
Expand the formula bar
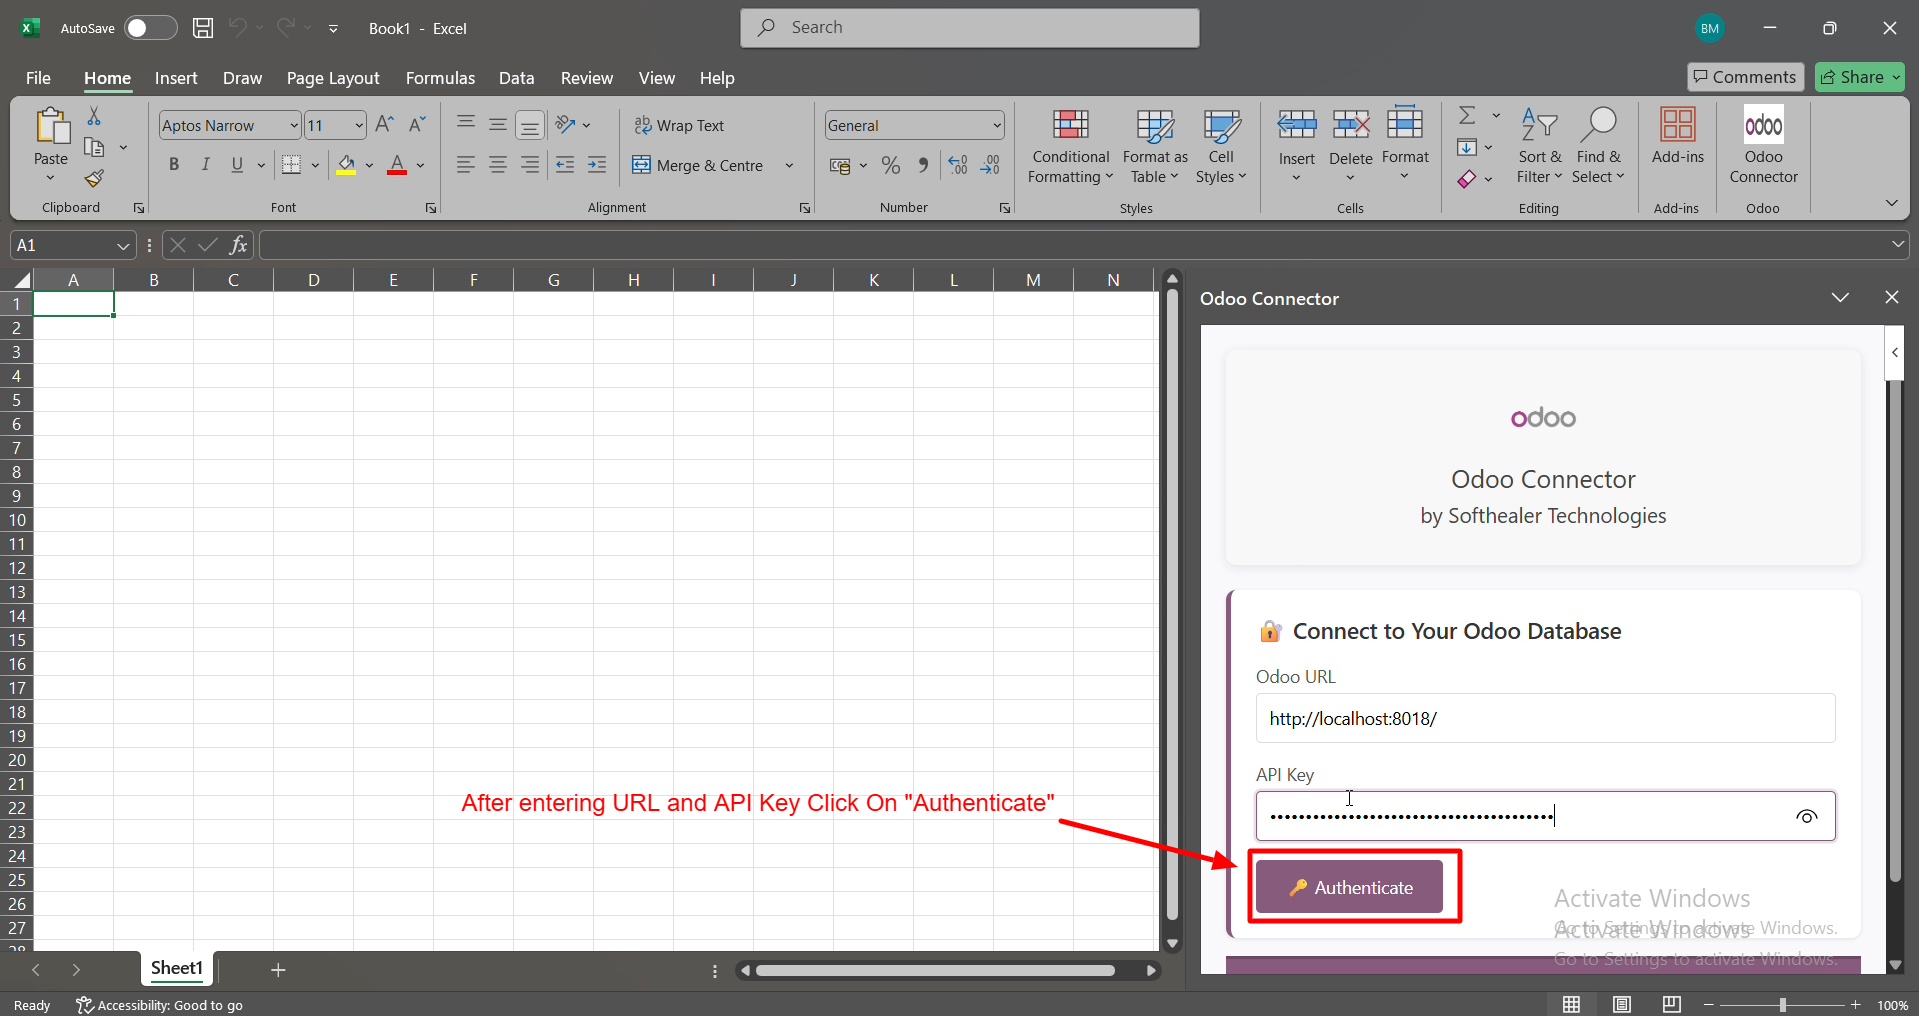[1897, 245]
